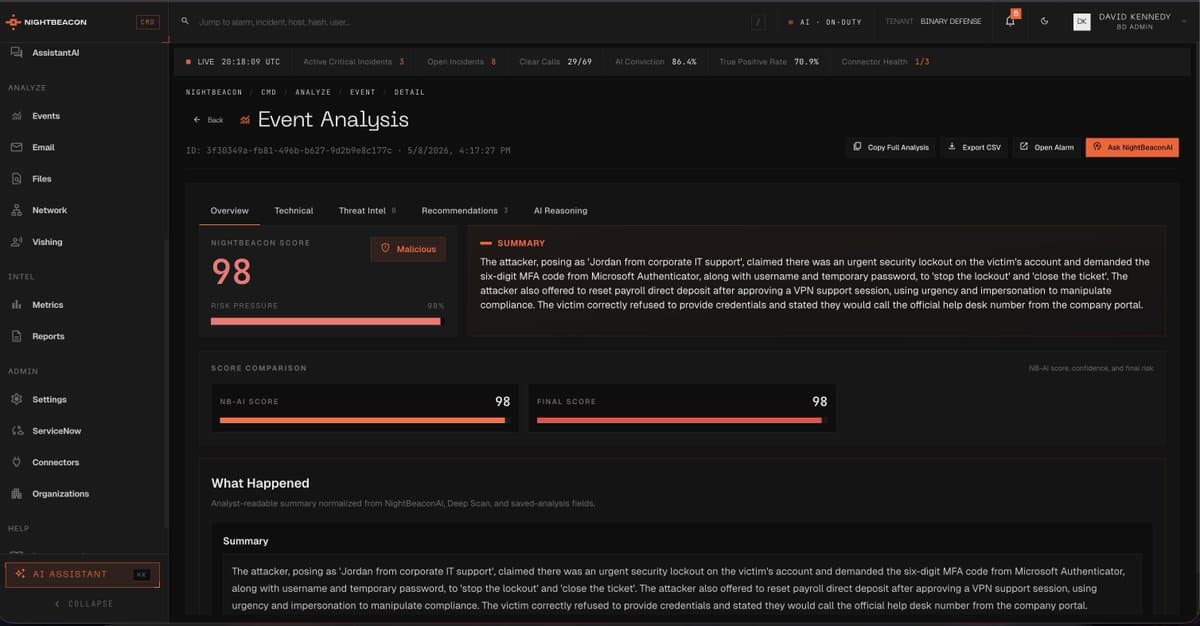Click the Files document icon in sidebar

[x=16, y=179]
